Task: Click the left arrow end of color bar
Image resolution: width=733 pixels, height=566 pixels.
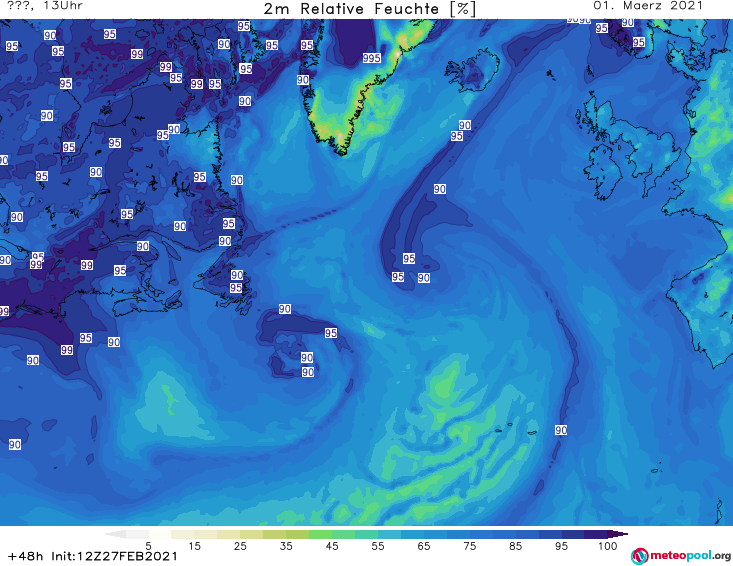Action: coord(115,534)
